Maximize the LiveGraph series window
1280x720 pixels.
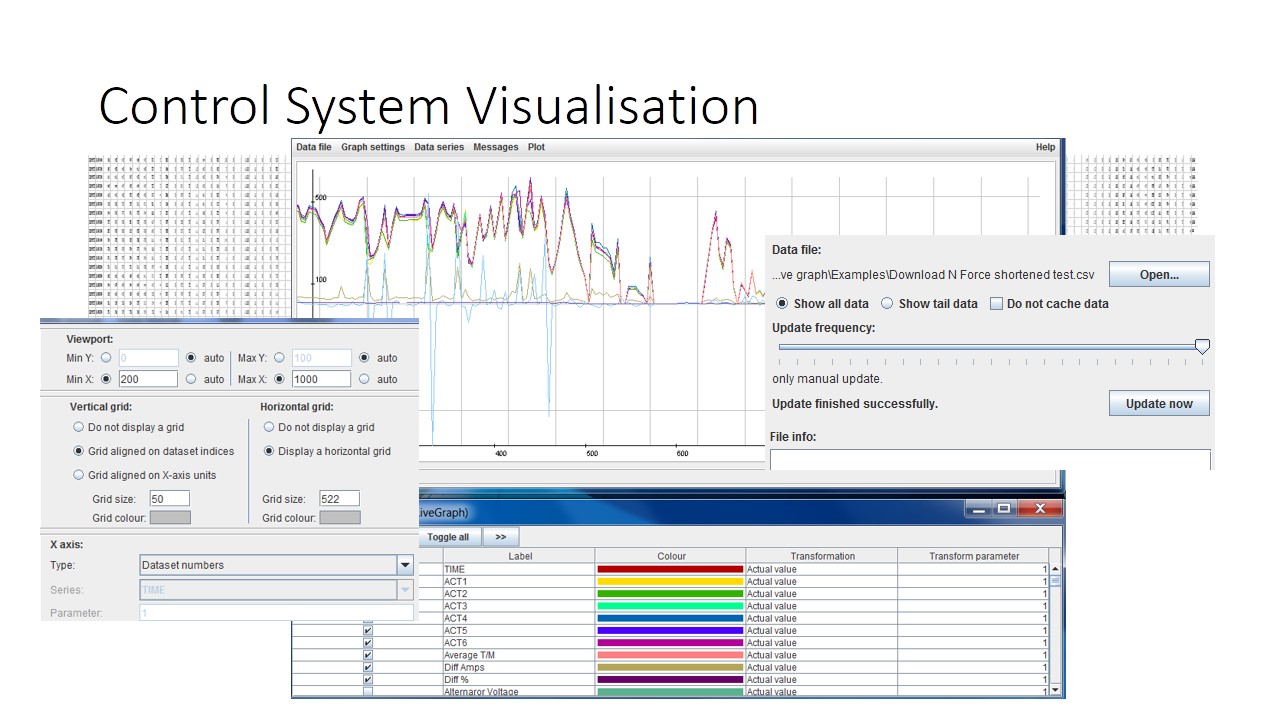pos(1004,509)
